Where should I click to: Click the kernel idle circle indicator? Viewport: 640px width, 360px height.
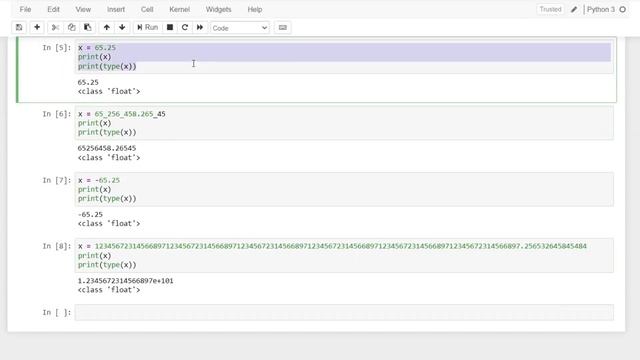point(622,9)
